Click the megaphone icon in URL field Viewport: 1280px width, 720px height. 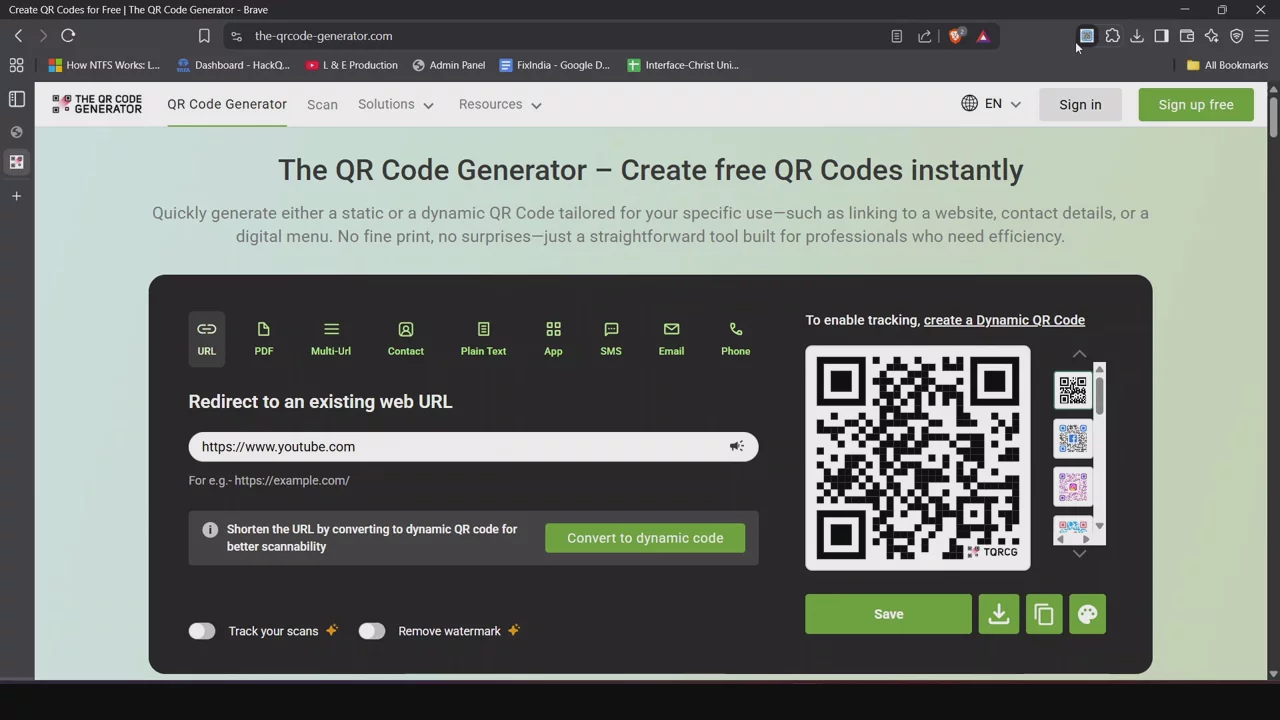point(736,447)
